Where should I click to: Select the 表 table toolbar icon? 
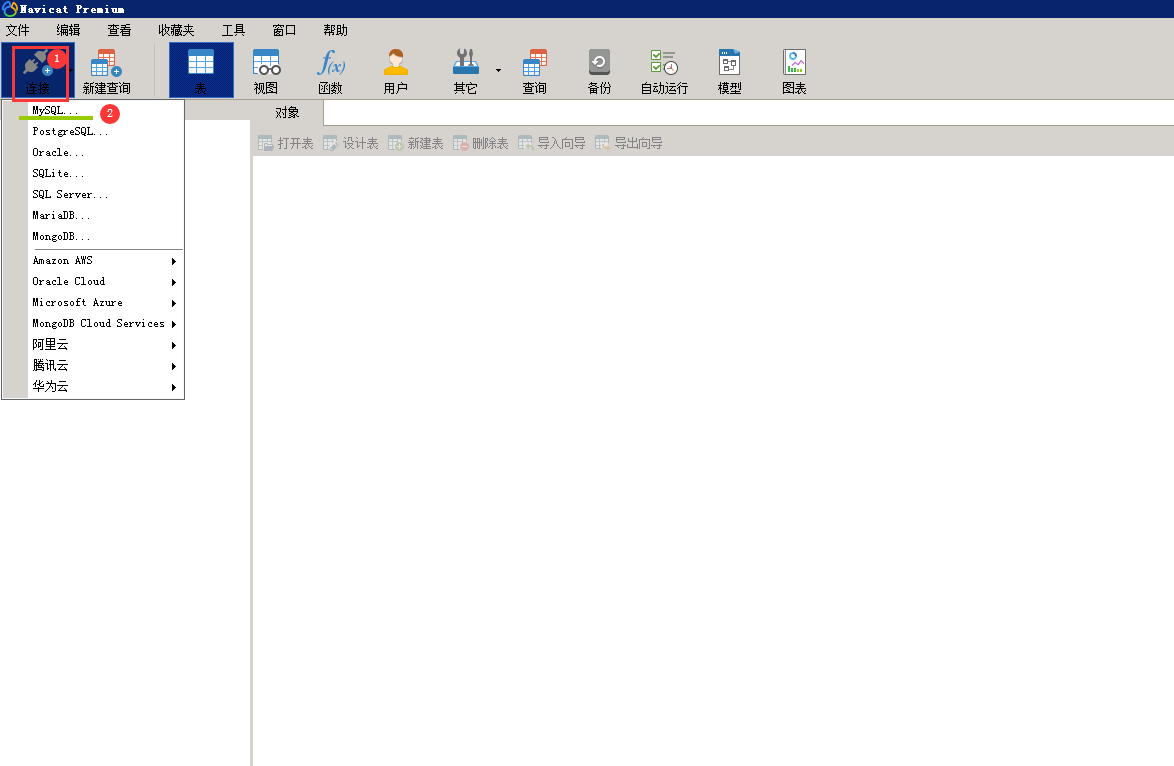[x=201, y=70]
